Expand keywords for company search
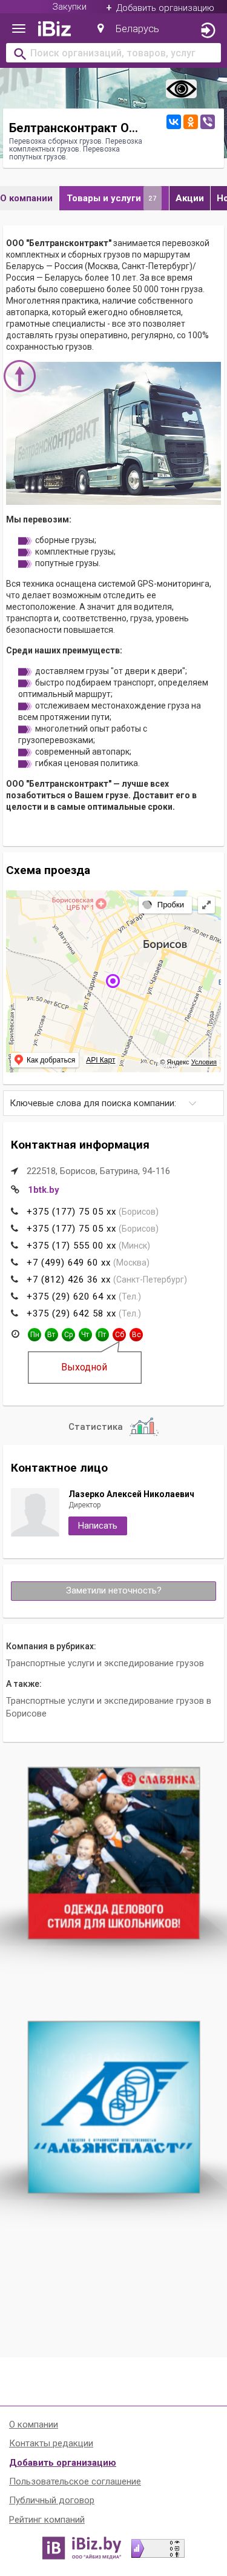Viewport: 227px width, 2576px height. pos(113,1103)
